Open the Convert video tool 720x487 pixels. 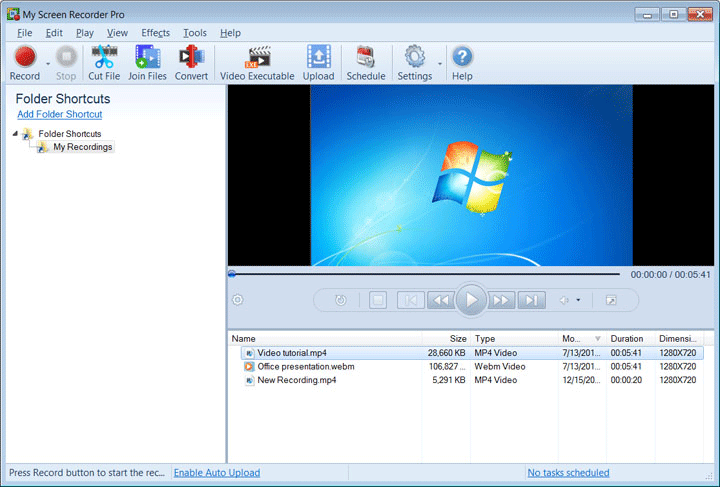(x=191, y=63)
